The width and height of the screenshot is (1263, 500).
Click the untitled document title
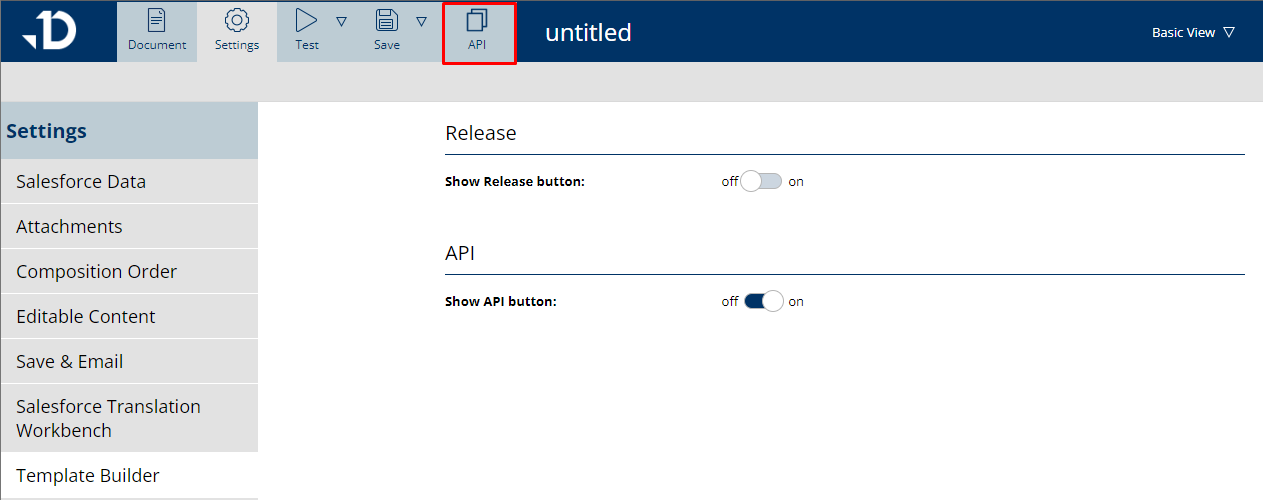pos(588,33)
